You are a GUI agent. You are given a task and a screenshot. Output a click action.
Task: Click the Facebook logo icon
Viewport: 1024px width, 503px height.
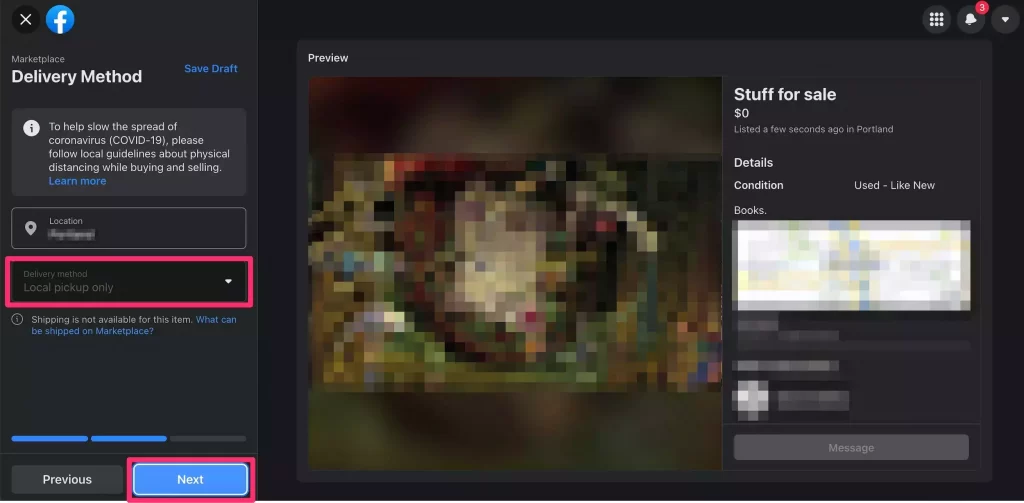tap(60, 19)
